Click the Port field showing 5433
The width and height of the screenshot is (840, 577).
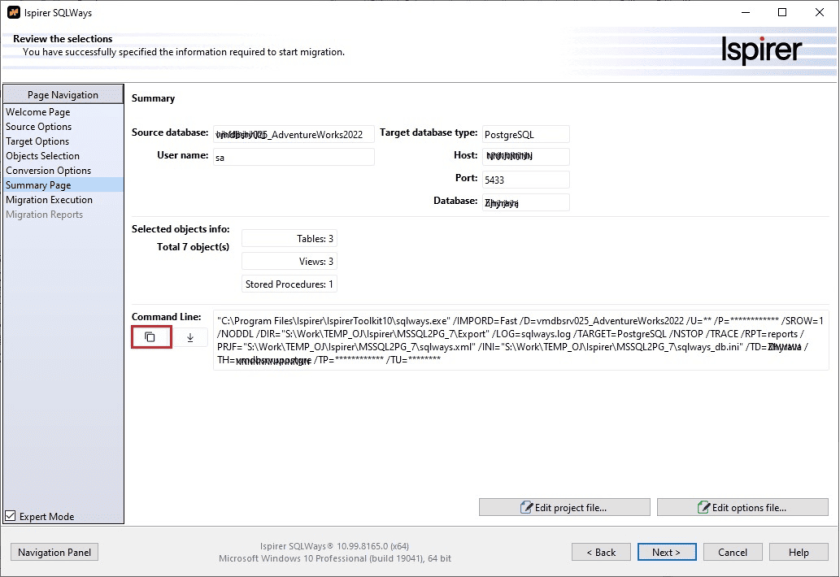525,180
